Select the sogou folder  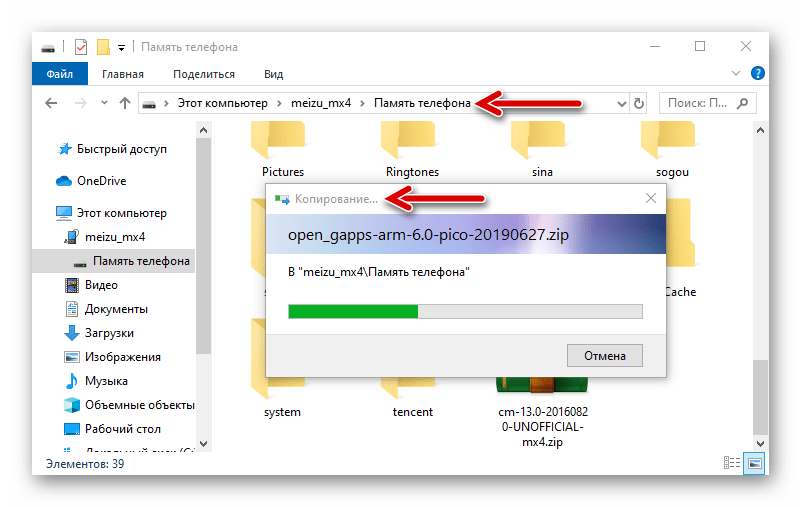(x=671, y=149)
